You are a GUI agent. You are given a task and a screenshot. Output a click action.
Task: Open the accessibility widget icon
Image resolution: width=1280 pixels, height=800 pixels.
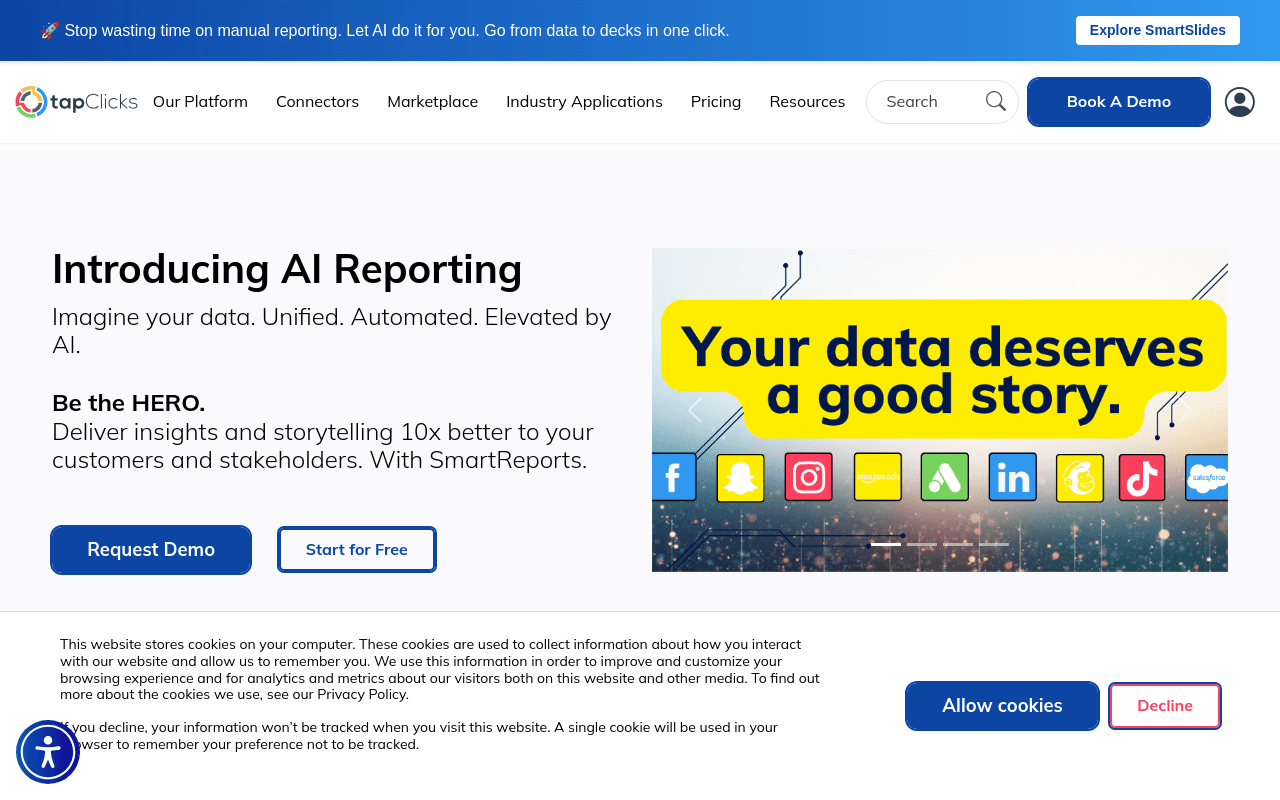click(48, 752)
